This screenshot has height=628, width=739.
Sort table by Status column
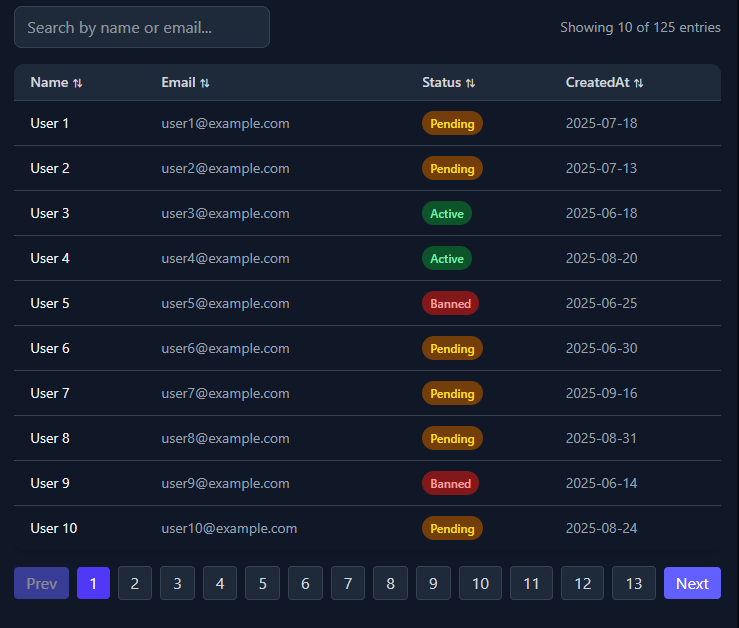coord(448,83)
